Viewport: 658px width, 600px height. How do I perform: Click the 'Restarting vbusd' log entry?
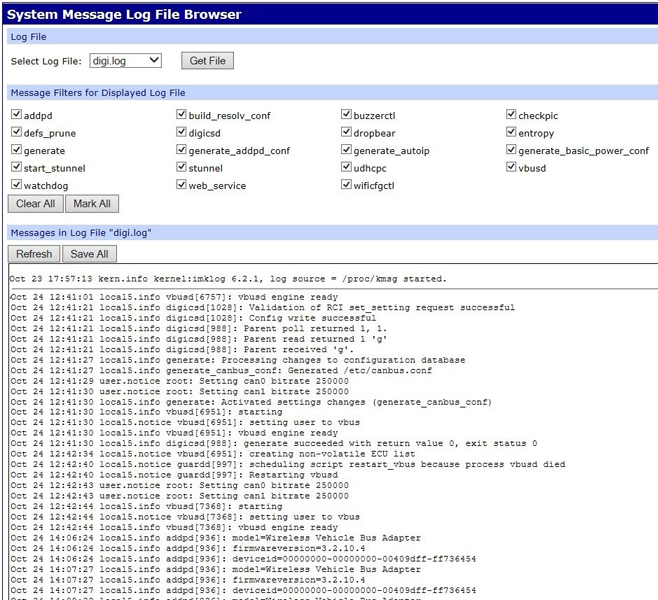coord(174,475)
